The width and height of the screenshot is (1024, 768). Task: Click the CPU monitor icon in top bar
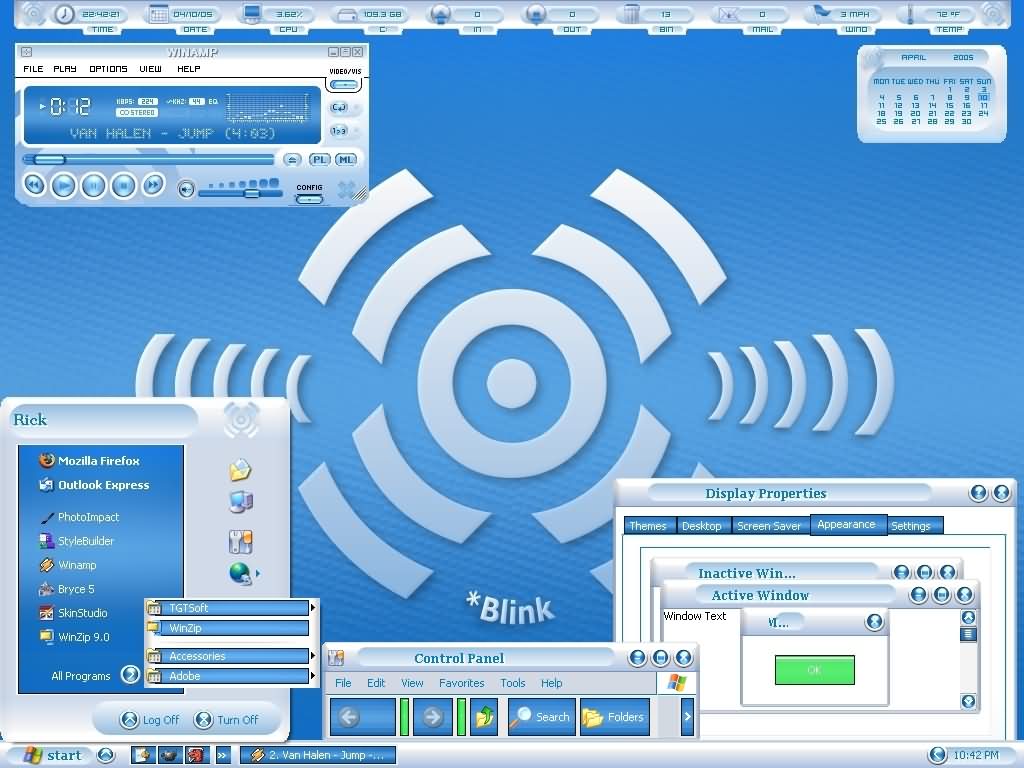tap(252, 14)
